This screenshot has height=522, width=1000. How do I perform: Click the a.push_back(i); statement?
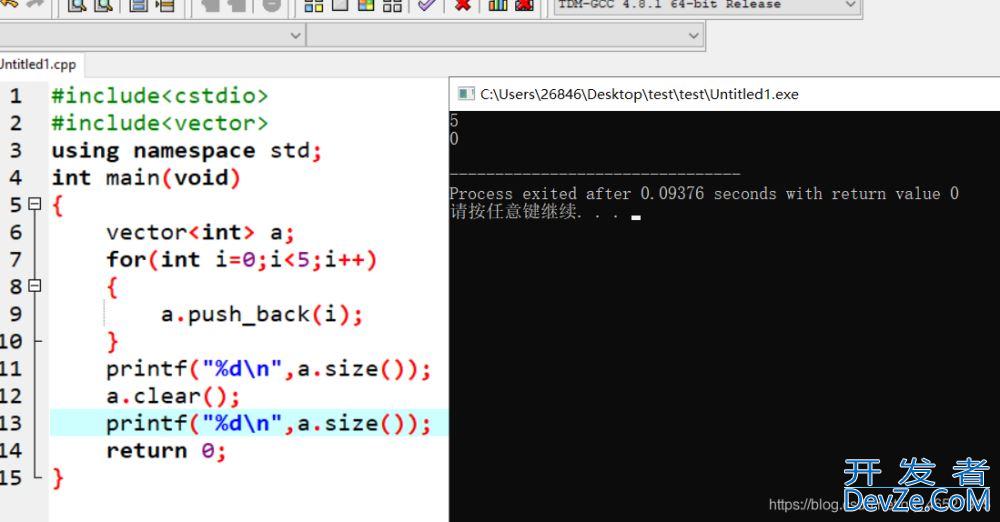tap(261, 315)
